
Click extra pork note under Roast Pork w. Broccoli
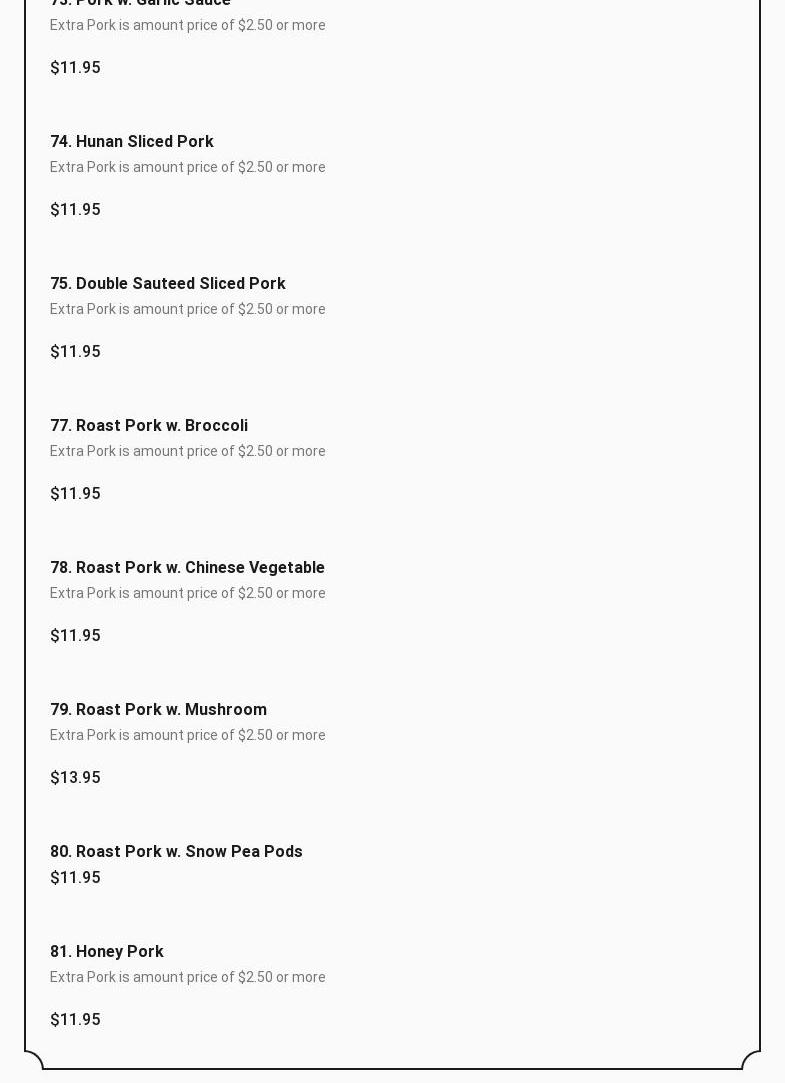click(x=187, y=451)
